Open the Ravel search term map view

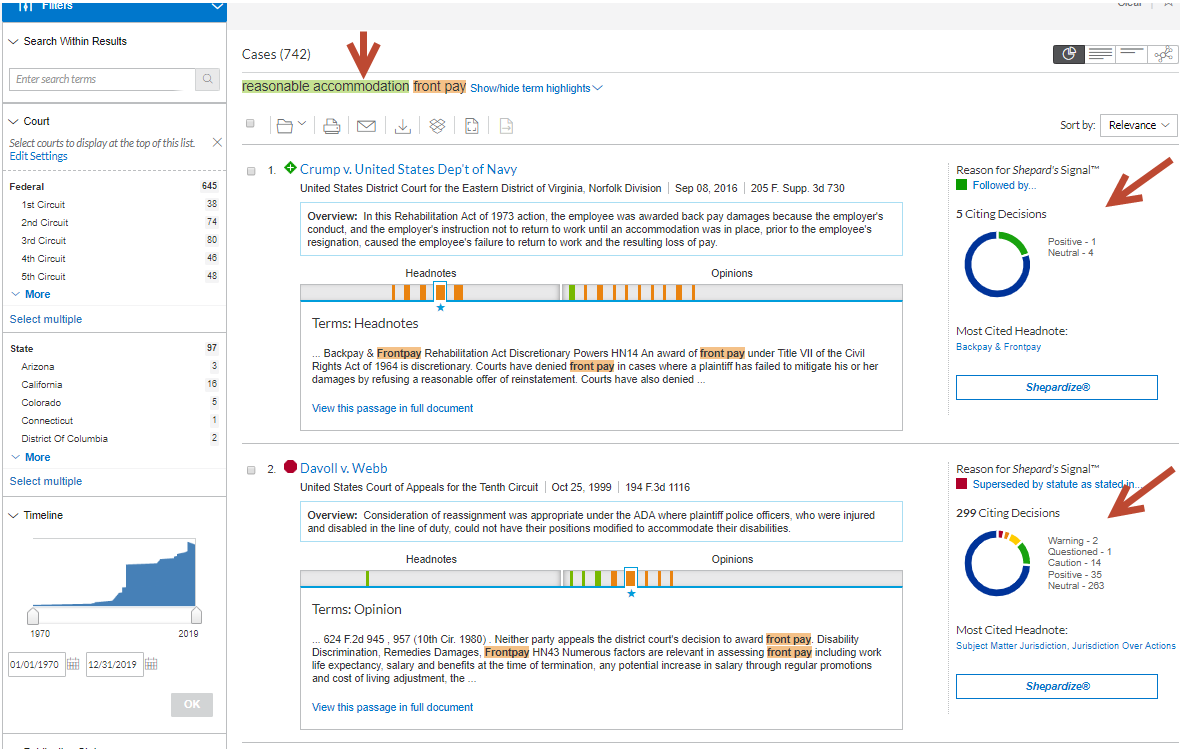click(x=1163, y=54)
